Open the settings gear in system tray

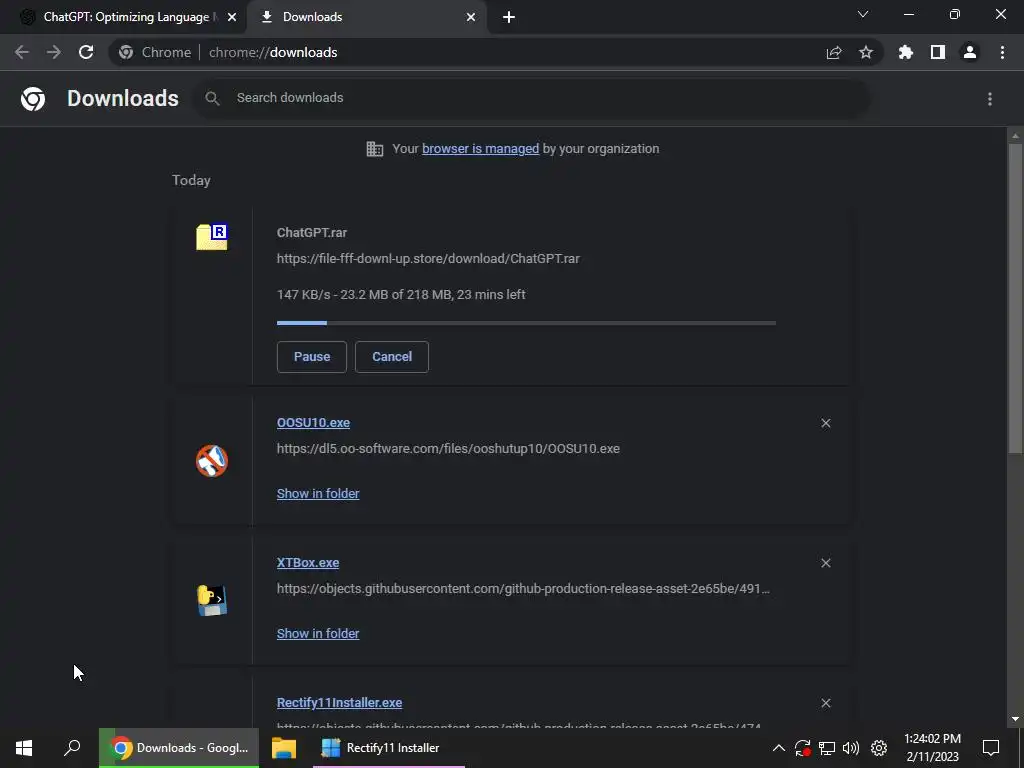[x=879, y=748]
